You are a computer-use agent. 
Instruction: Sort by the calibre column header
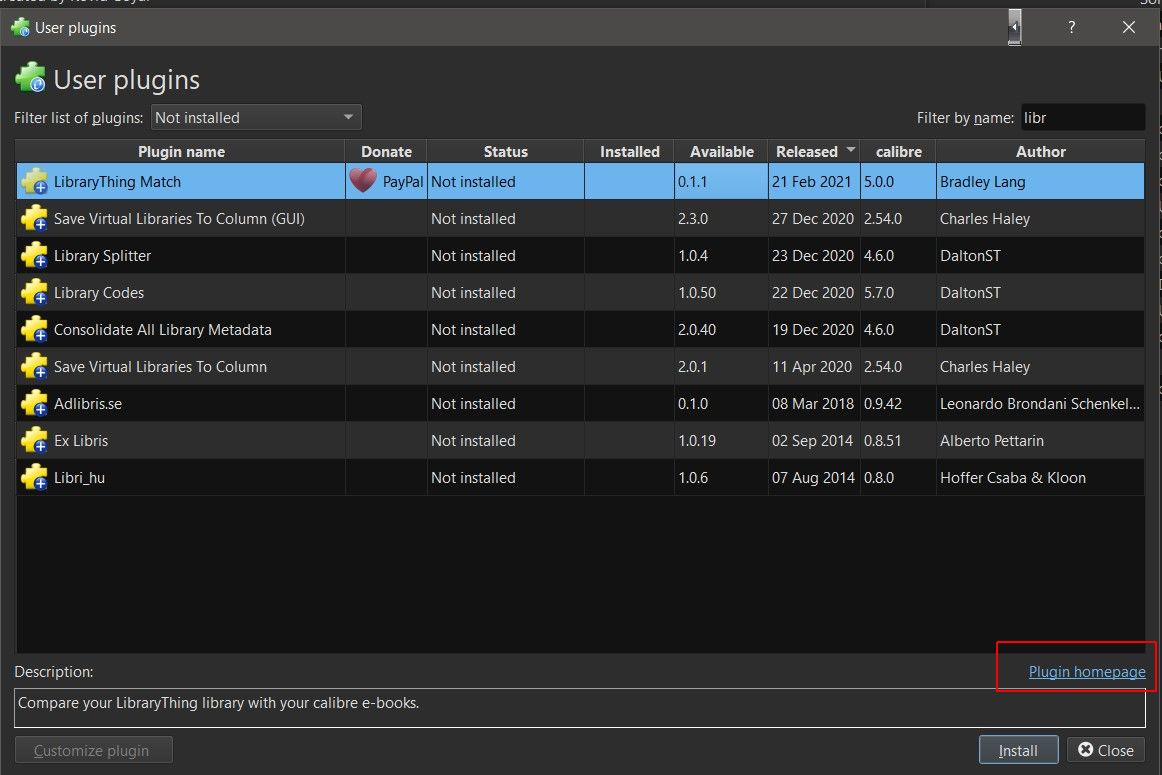click(x=898, y=152)
